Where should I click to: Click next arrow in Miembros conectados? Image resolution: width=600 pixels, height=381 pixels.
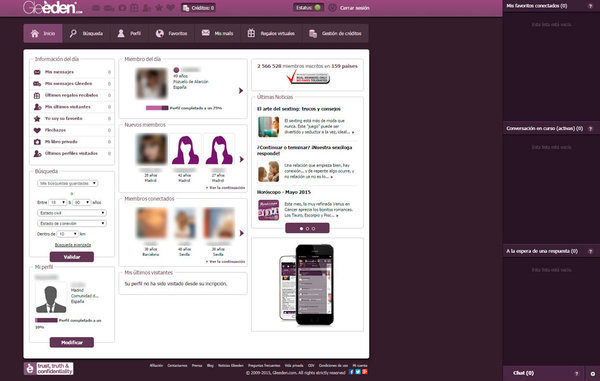coord(241,233)
